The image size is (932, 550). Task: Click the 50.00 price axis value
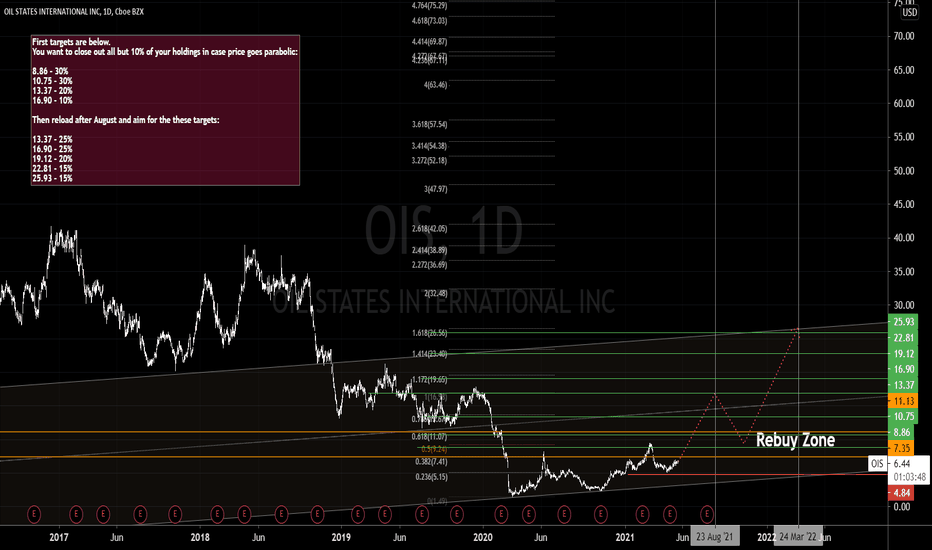coord(903,171)
